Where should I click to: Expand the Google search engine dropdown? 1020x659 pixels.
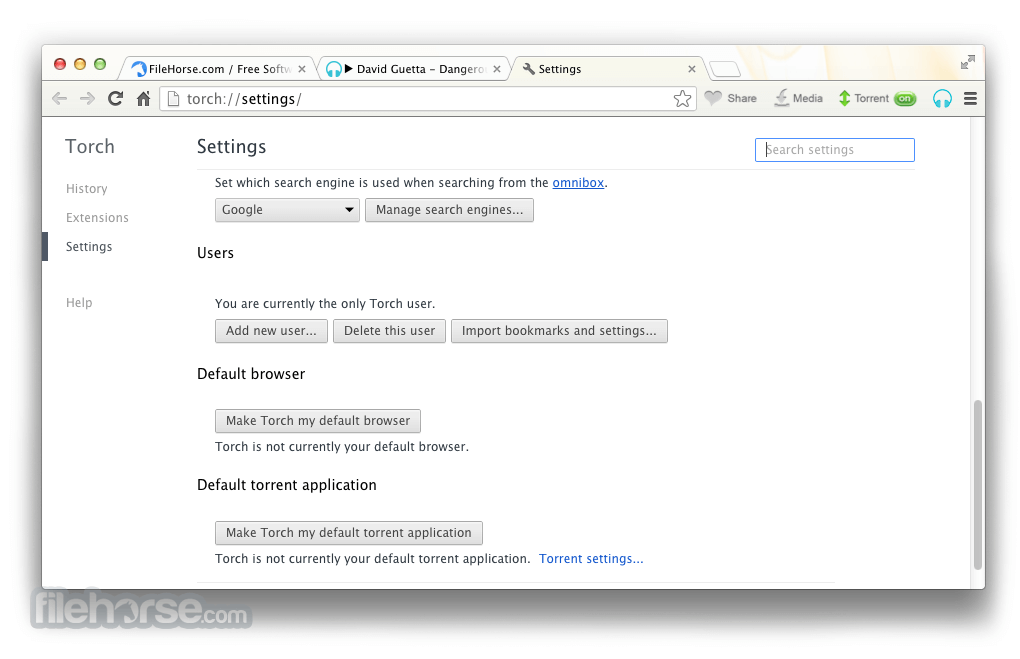287,210
